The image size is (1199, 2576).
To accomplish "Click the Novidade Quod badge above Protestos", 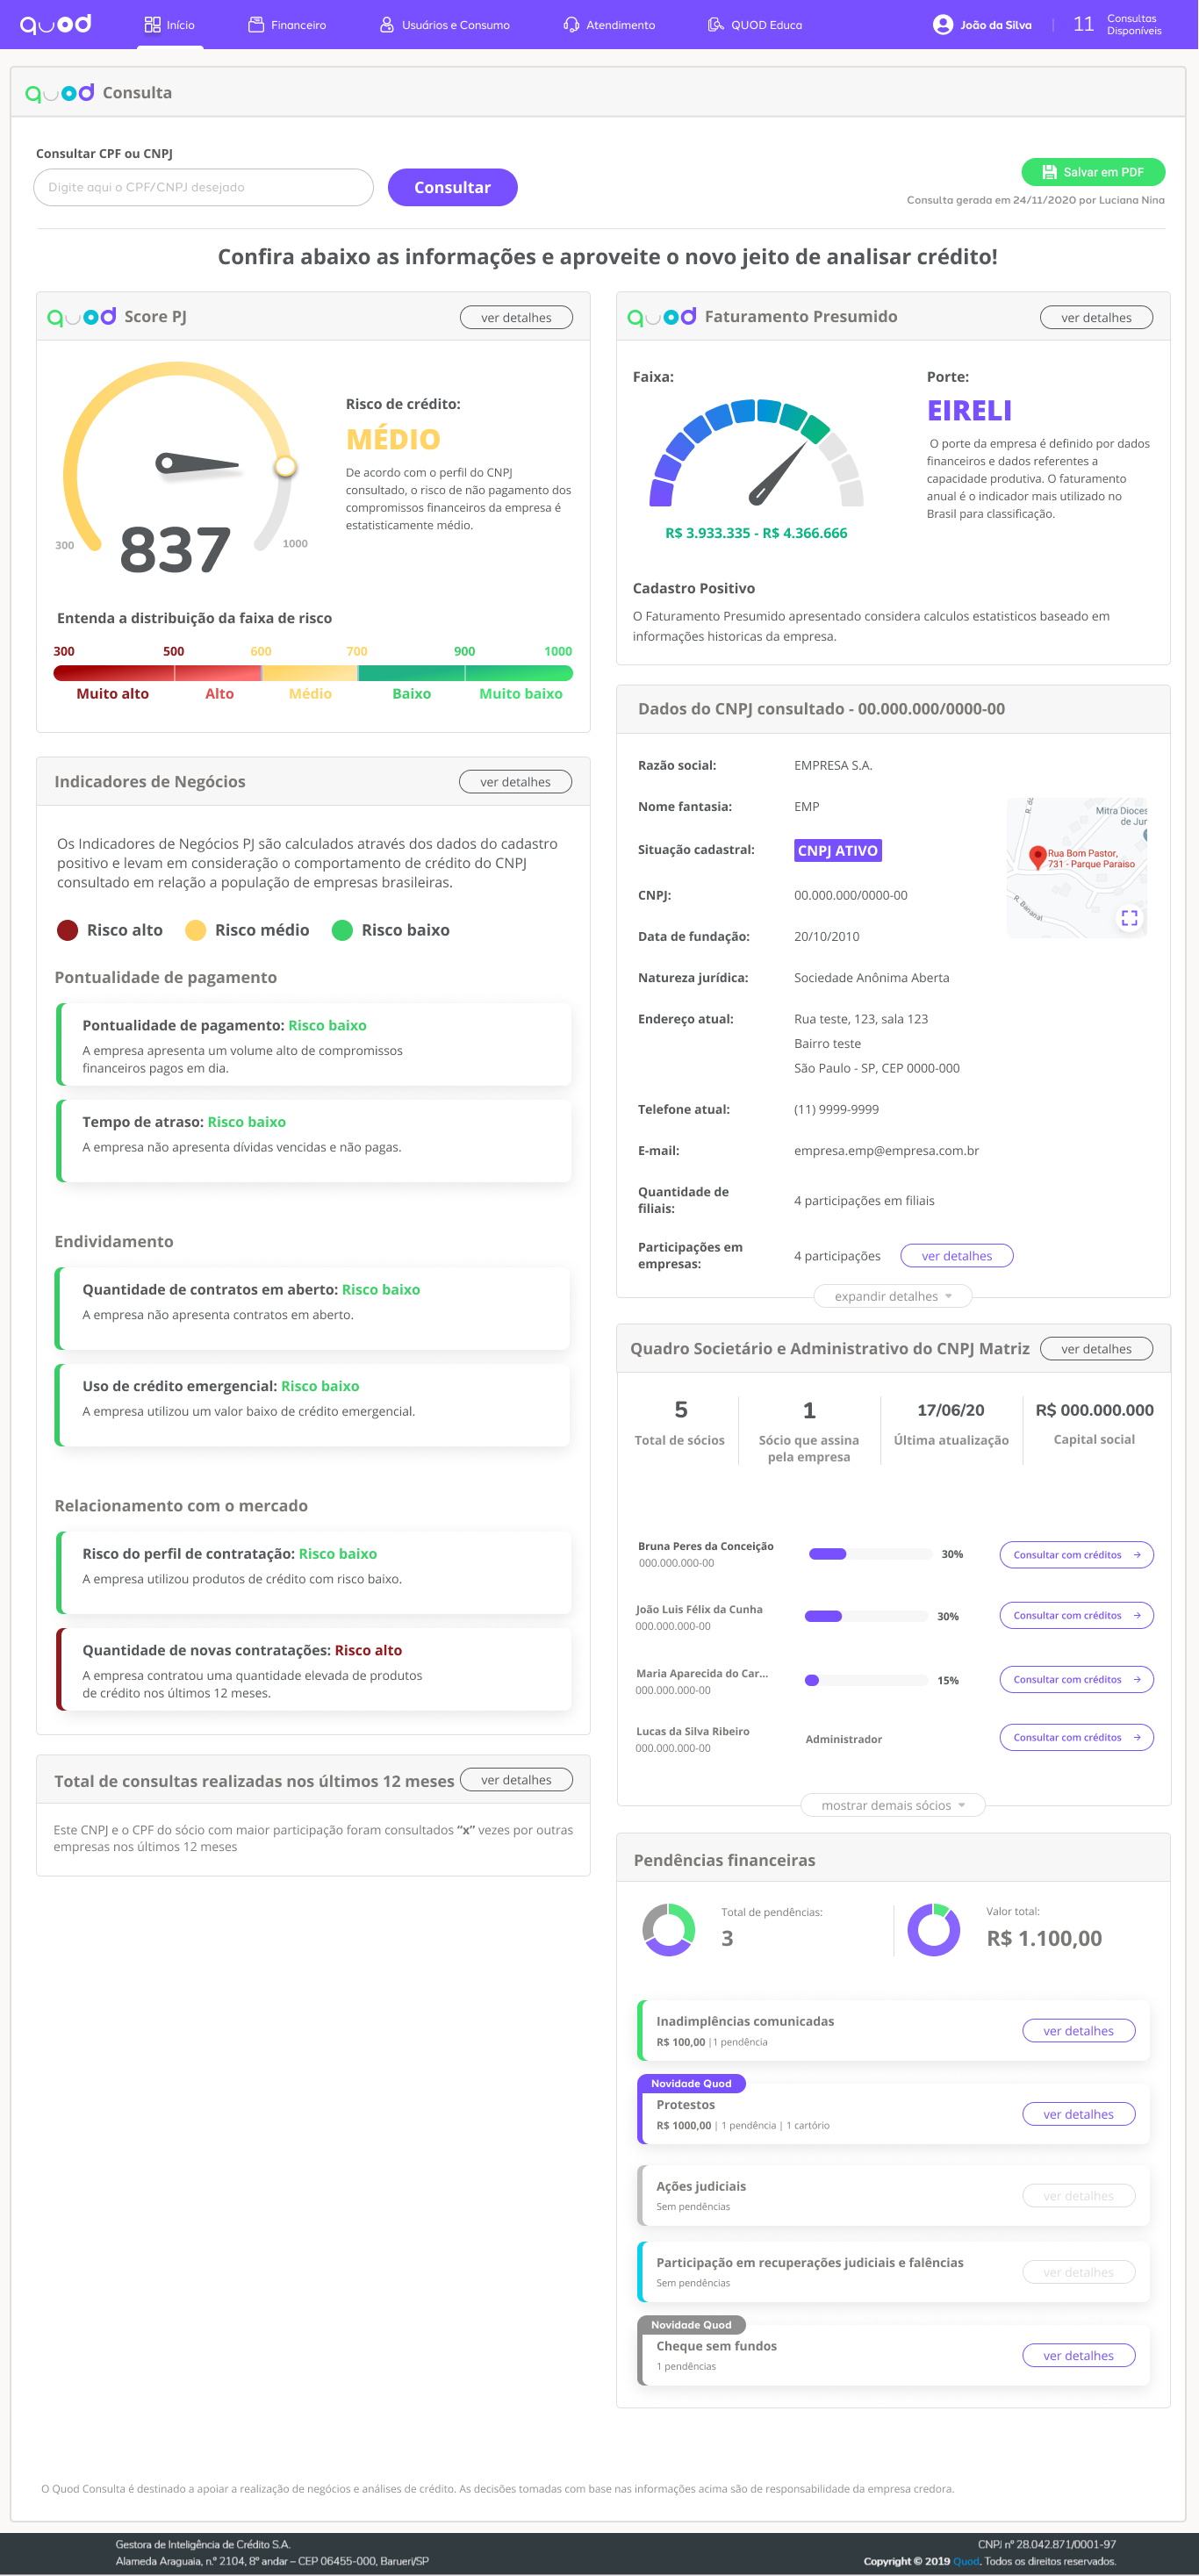I will pyautogui.click(x=691, y=2083).
